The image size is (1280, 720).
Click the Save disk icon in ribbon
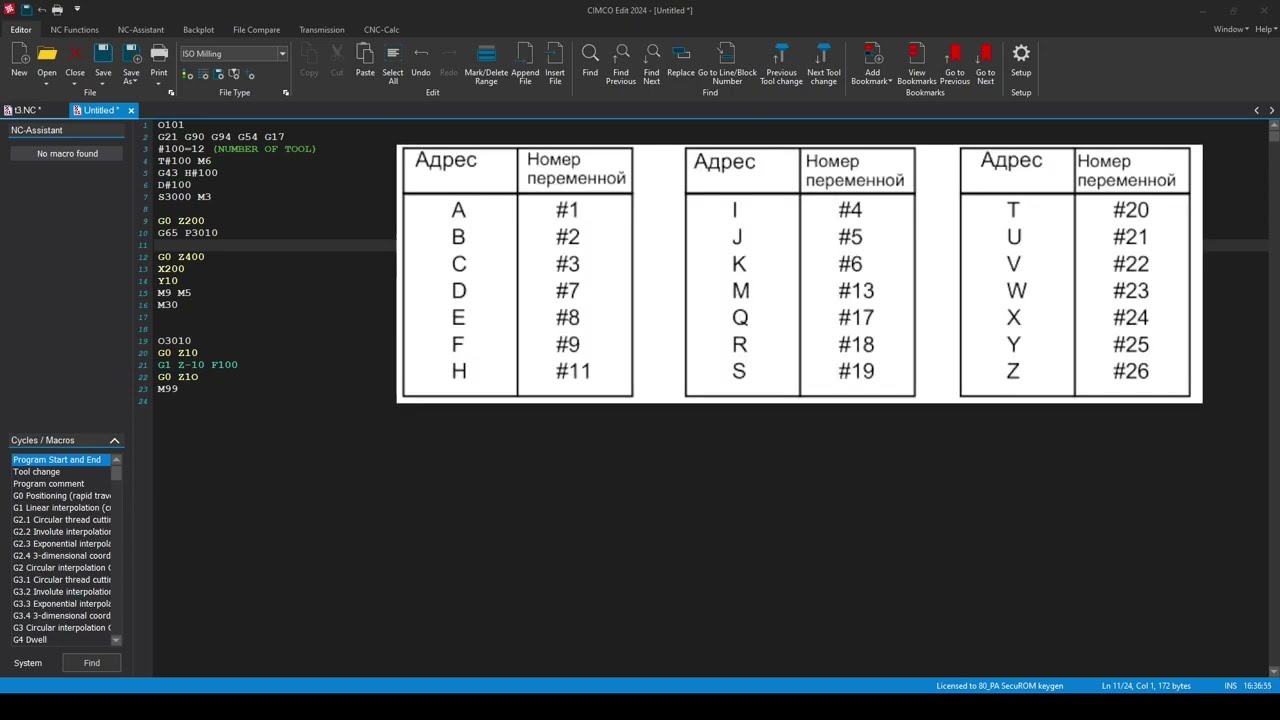pos(103,54)
